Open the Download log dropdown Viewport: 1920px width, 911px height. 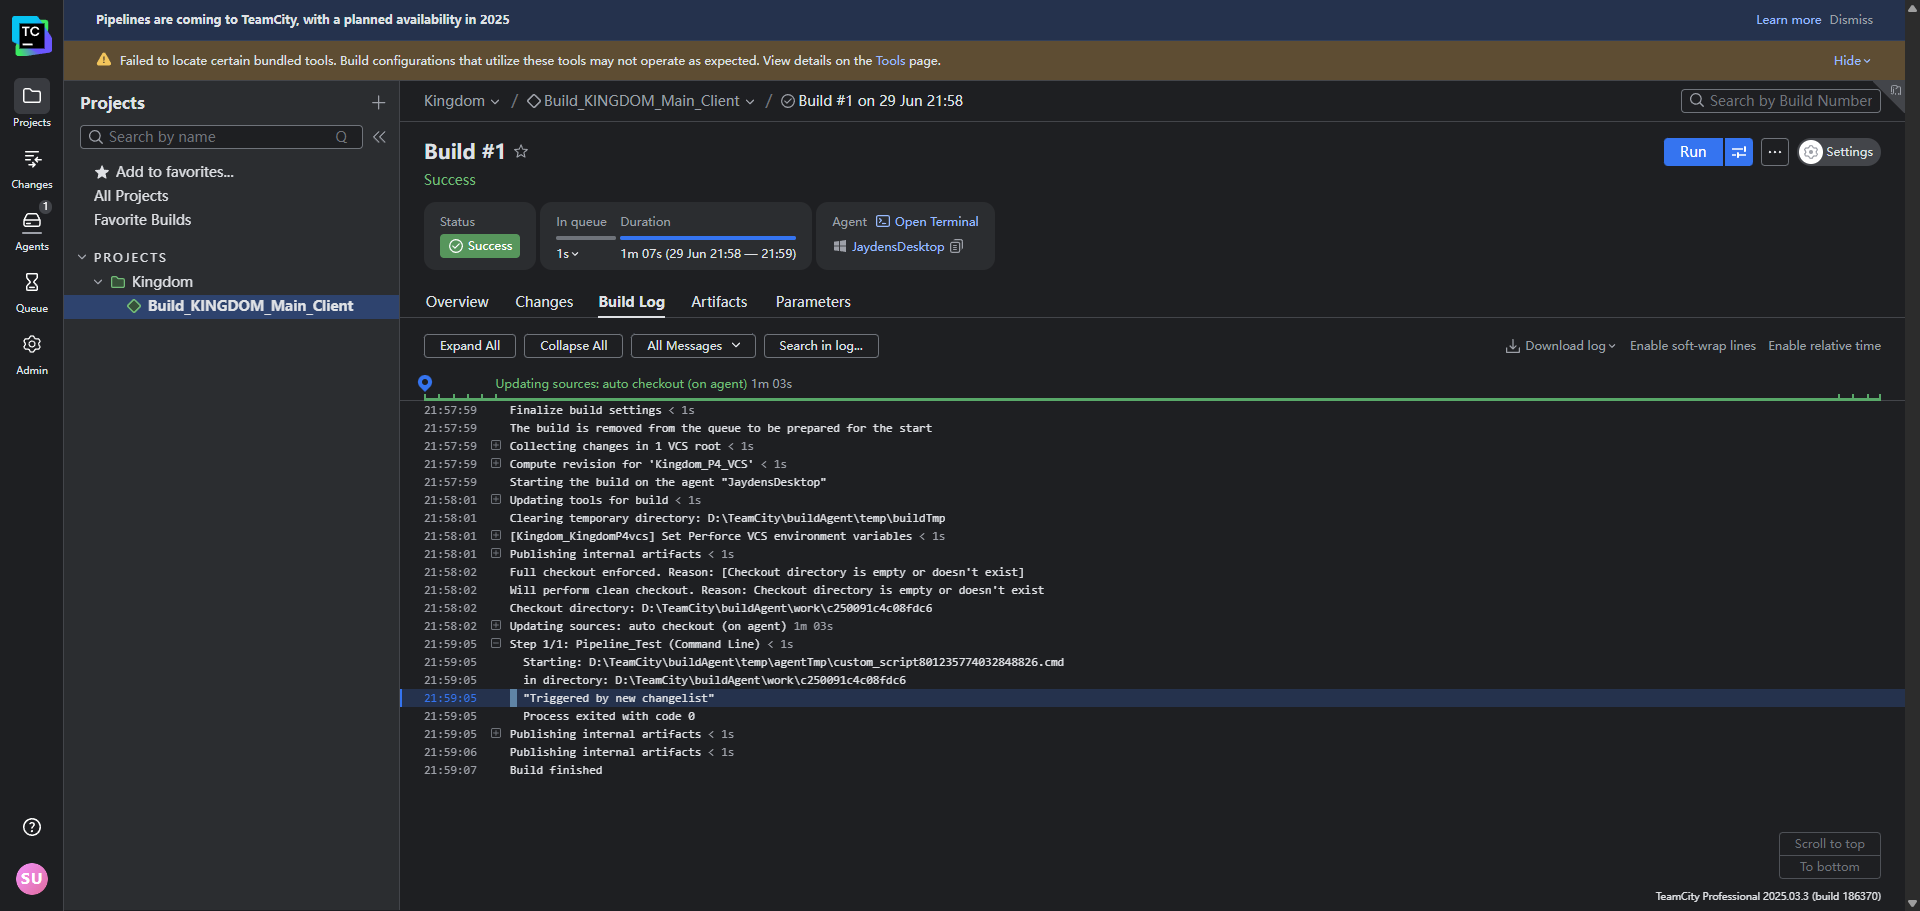(x=1560, y=346)
